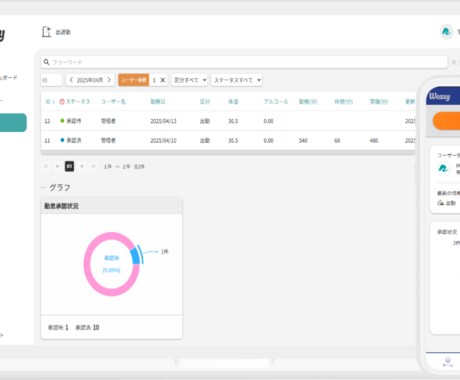Viewport: 460px width, 380px height.
Task: Select page 01 in pagination
Action: (69, 166)
